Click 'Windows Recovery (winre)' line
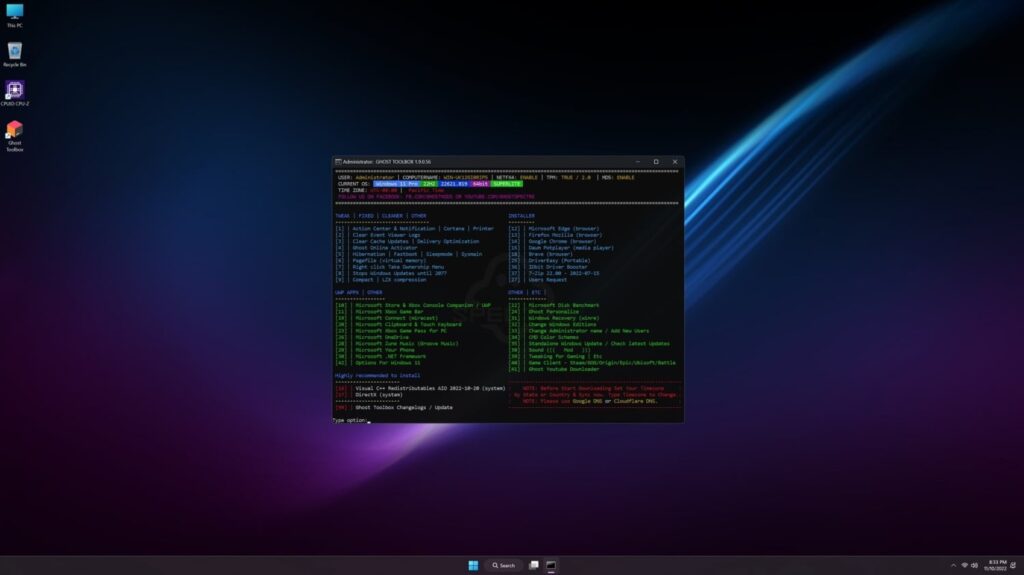The image size is (1024, 575). click(554, 318)
